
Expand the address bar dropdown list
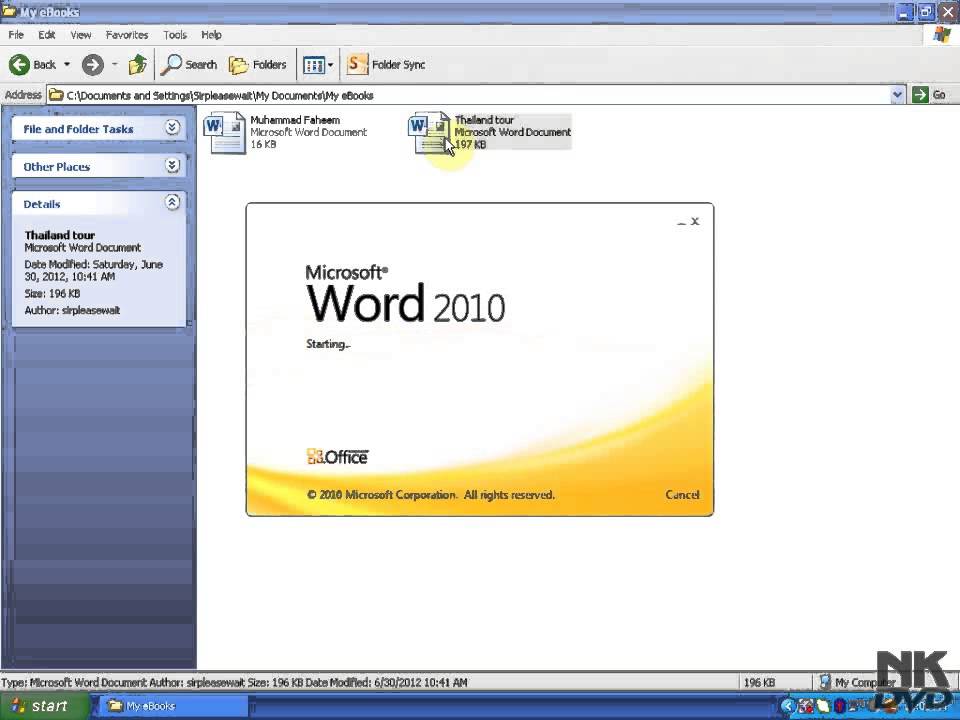click(x=897, y=95)
